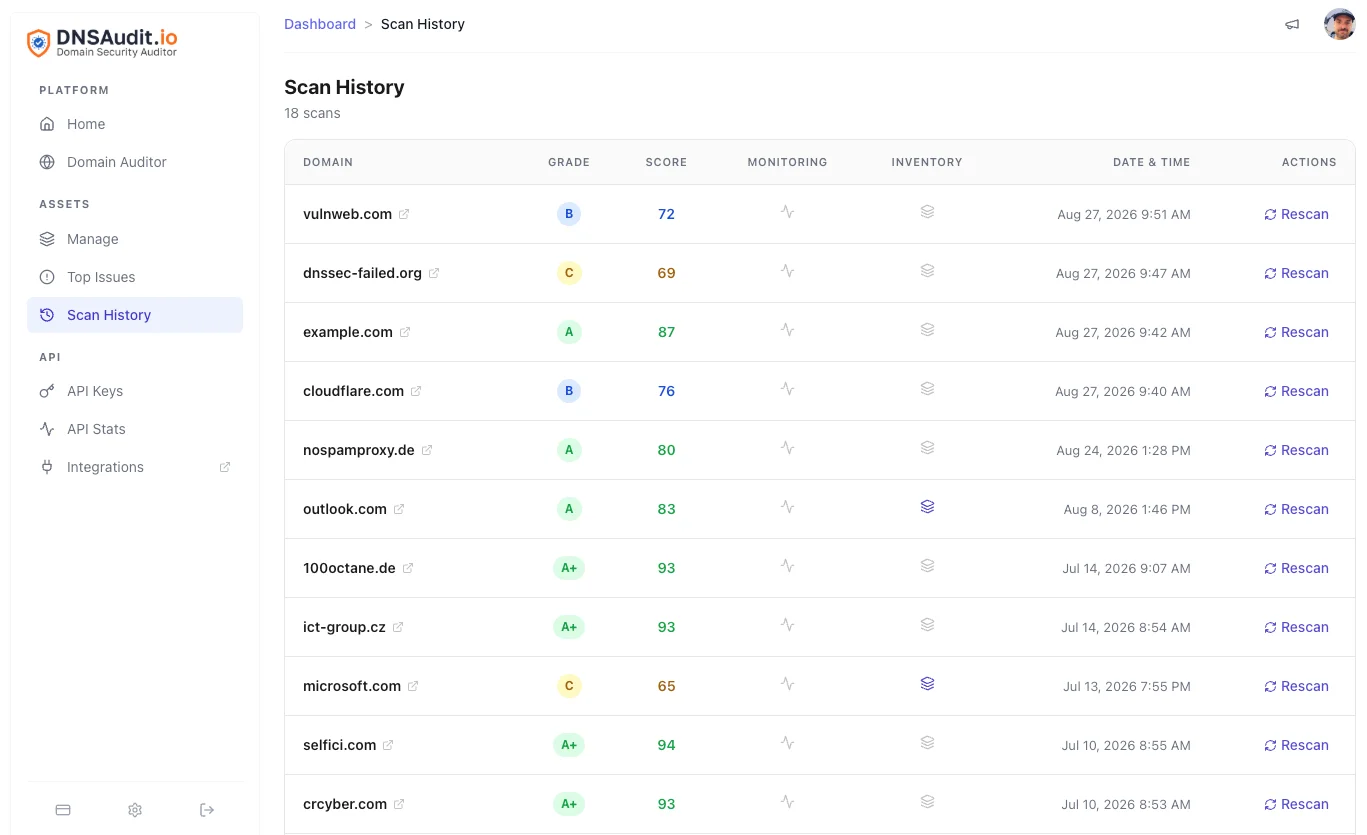Open external link icon next to 100octane.de

click(408, 568)
